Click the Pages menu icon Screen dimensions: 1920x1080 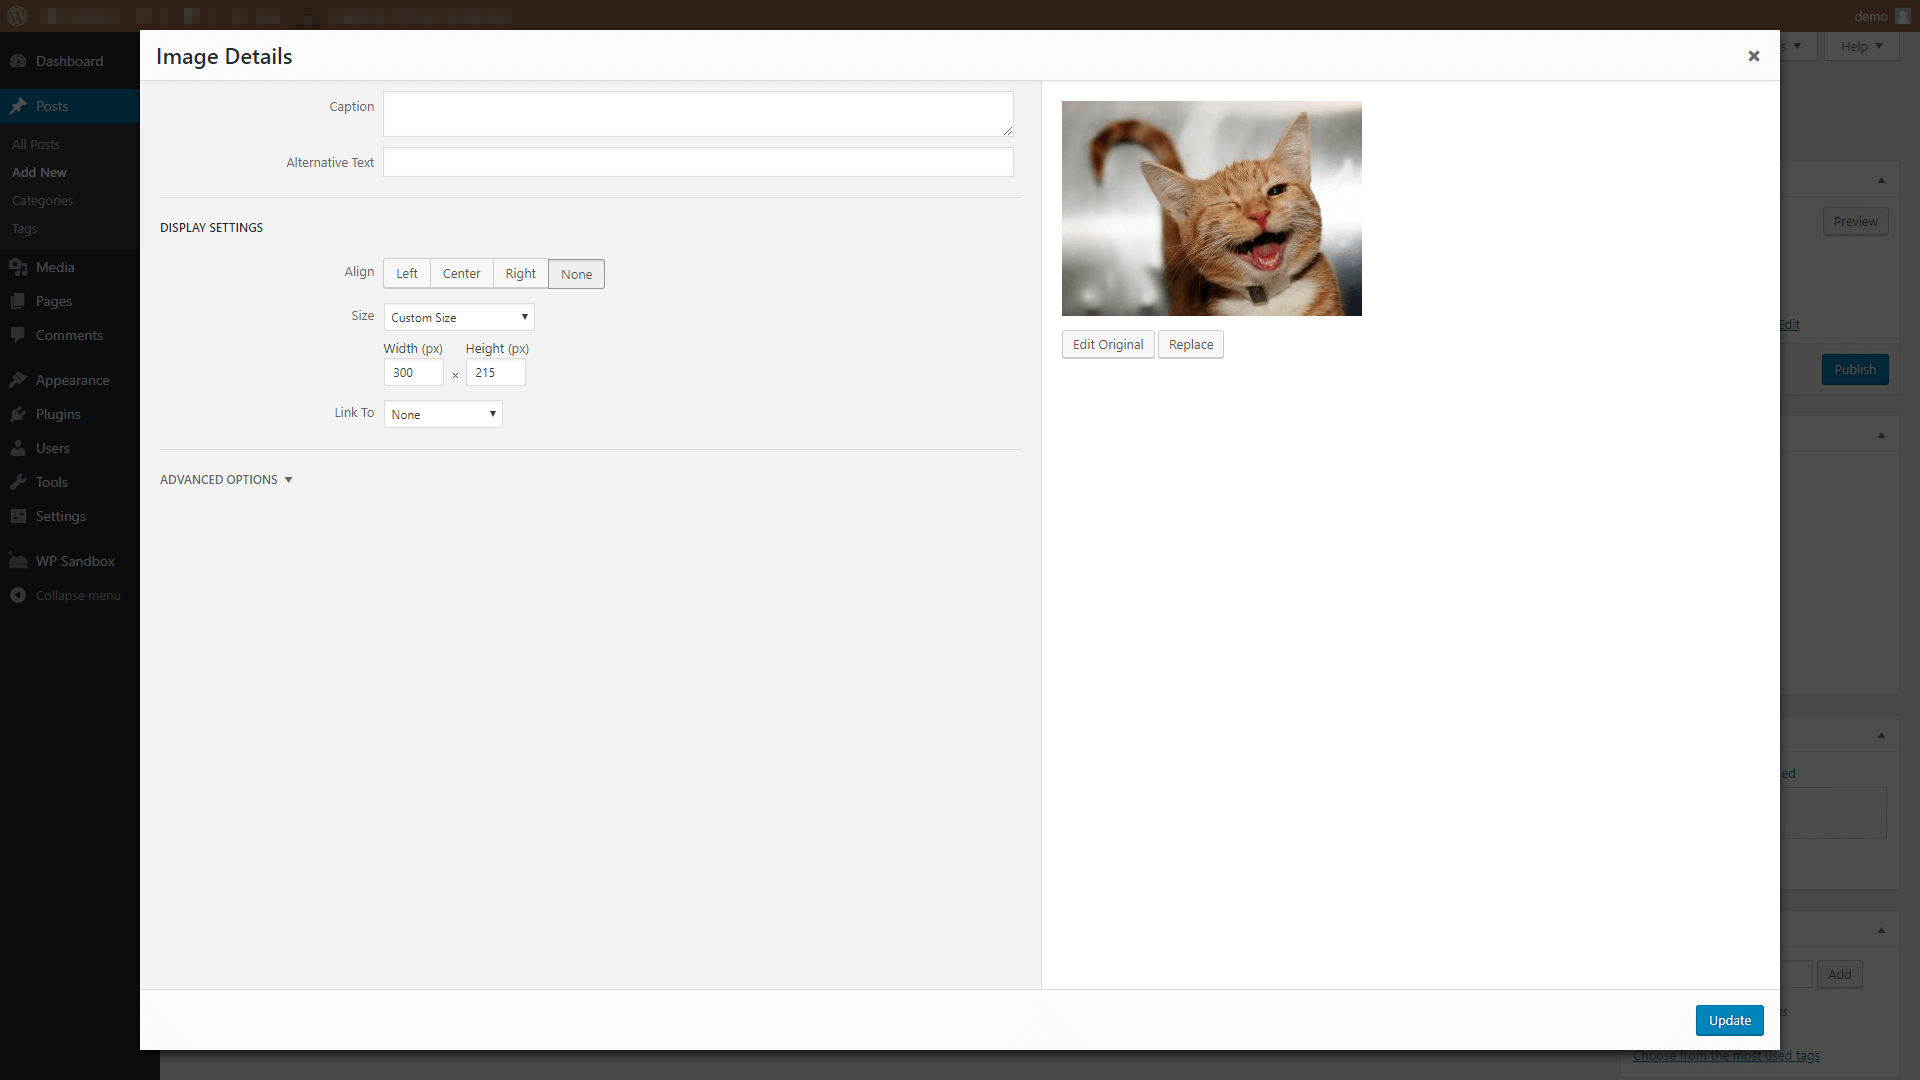point(18,301)
